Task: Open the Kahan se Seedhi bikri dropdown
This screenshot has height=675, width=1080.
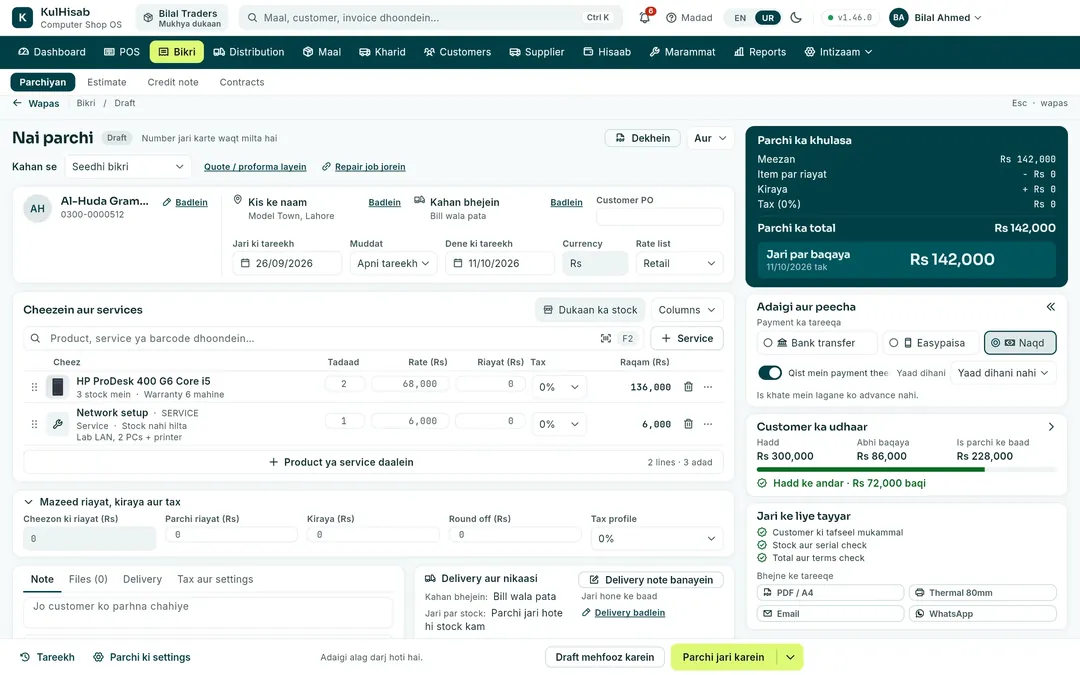Action: coord(128,167)
